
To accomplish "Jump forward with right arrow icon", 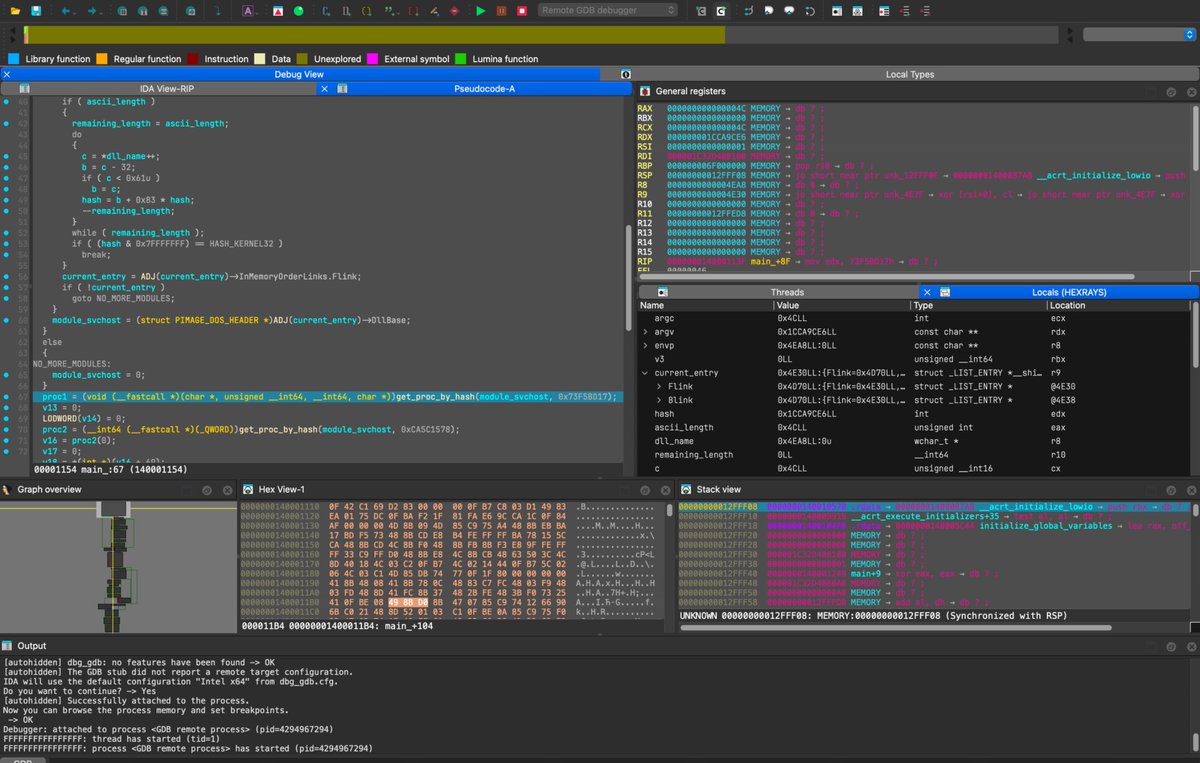I will coord(92,11).
